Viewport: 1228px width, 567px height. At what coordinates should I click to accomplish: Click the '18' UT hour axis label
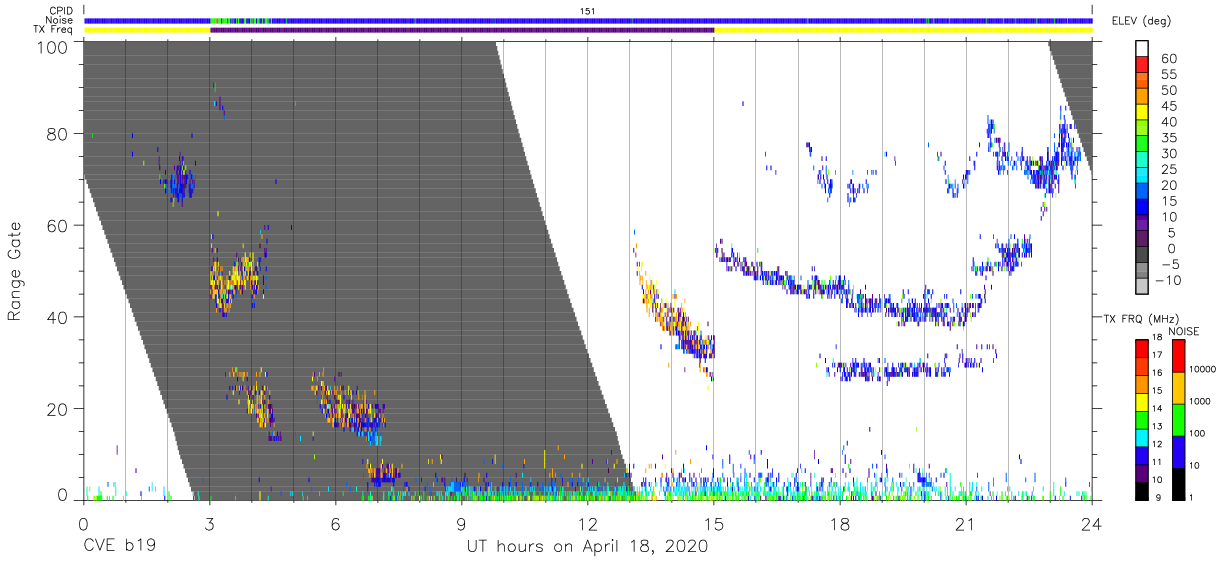(840, 524)
